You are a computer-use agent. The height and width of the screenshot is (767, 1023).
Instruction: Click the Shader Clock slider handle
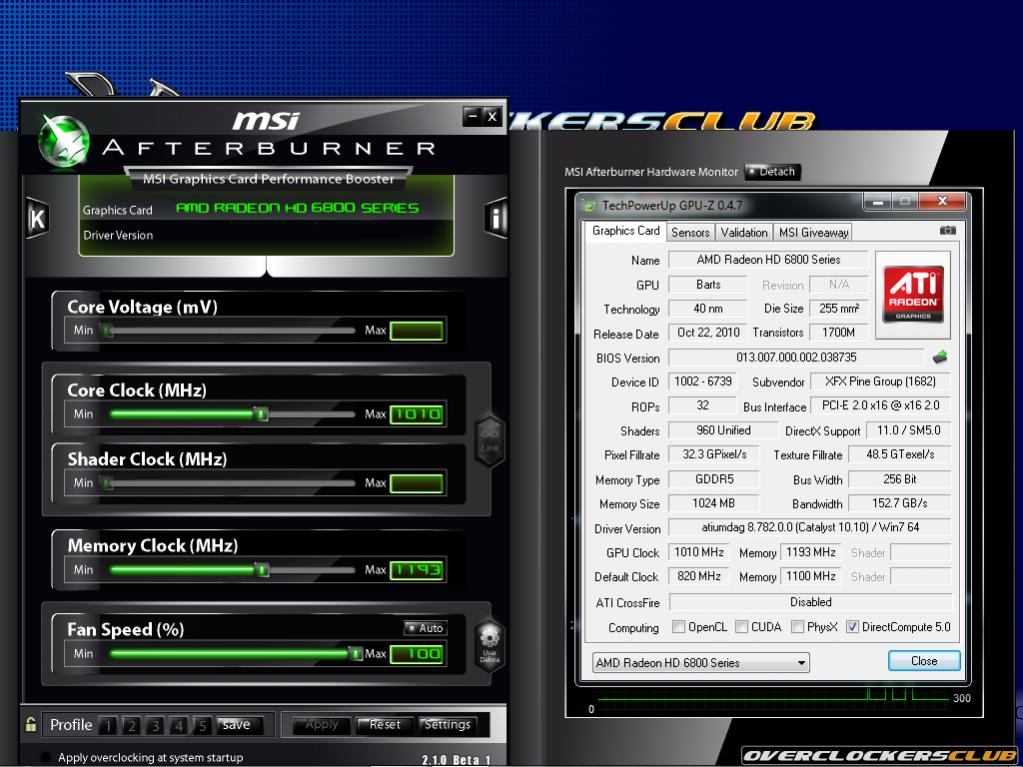coord(108,483)
